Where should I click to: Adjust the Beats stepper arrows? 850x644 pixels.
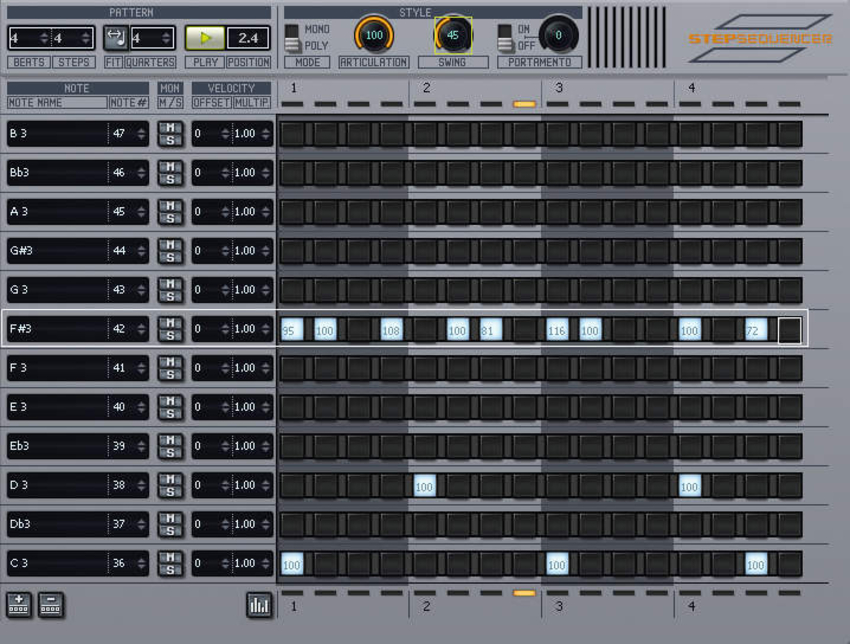(x=44, y=38)
